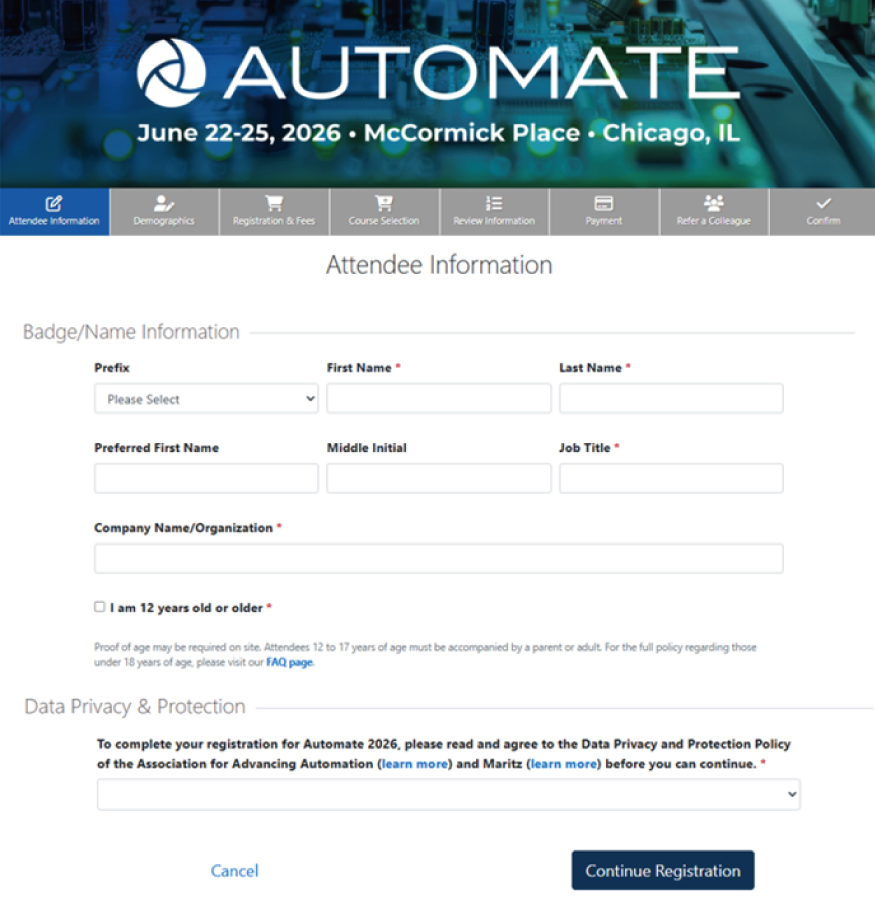This screenshot has height=914, width=875.
Task: Click the Preferred First Name field
Action: point(206,479)
